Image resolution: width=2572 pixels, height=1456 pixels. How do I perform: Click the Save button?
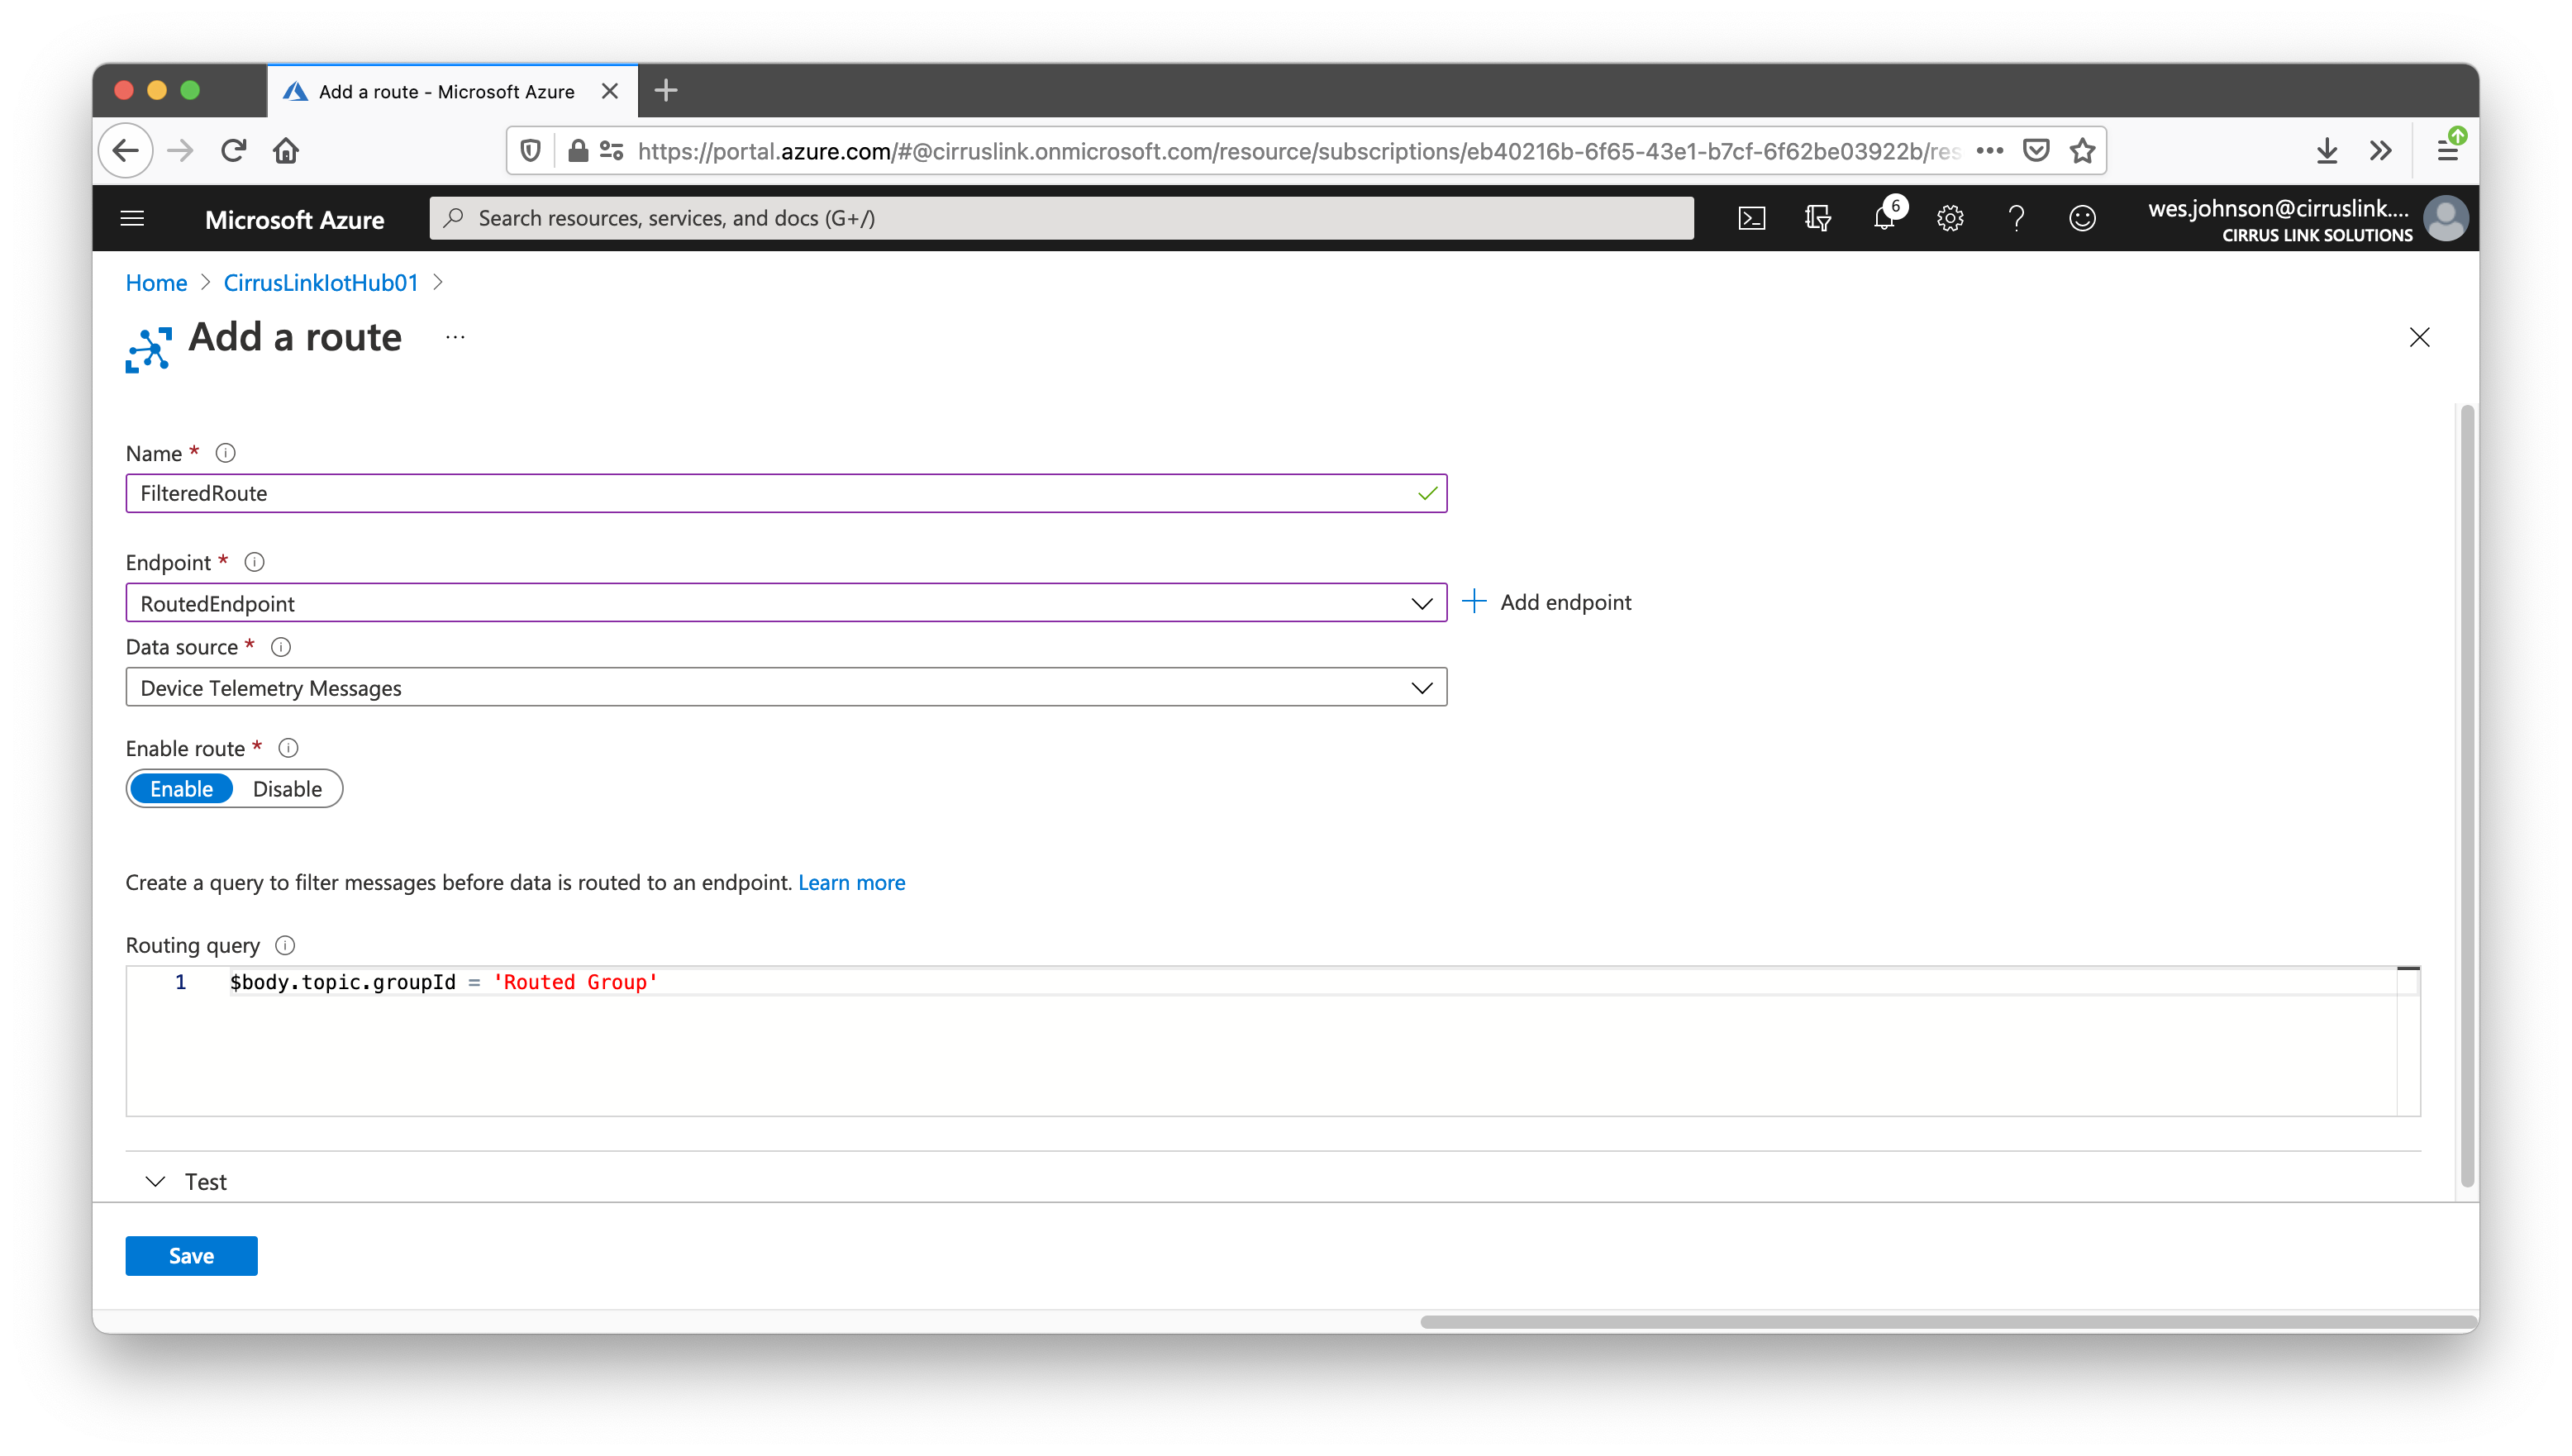click(x=191, y=1256)
